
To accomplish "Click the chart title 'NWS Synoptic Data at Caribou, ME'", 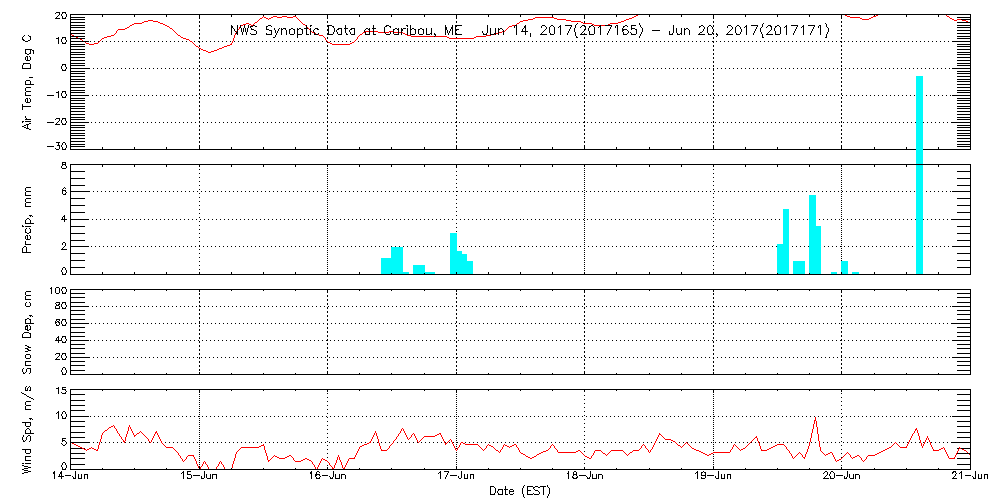I will pyautogui.click(x=347, y=31).
